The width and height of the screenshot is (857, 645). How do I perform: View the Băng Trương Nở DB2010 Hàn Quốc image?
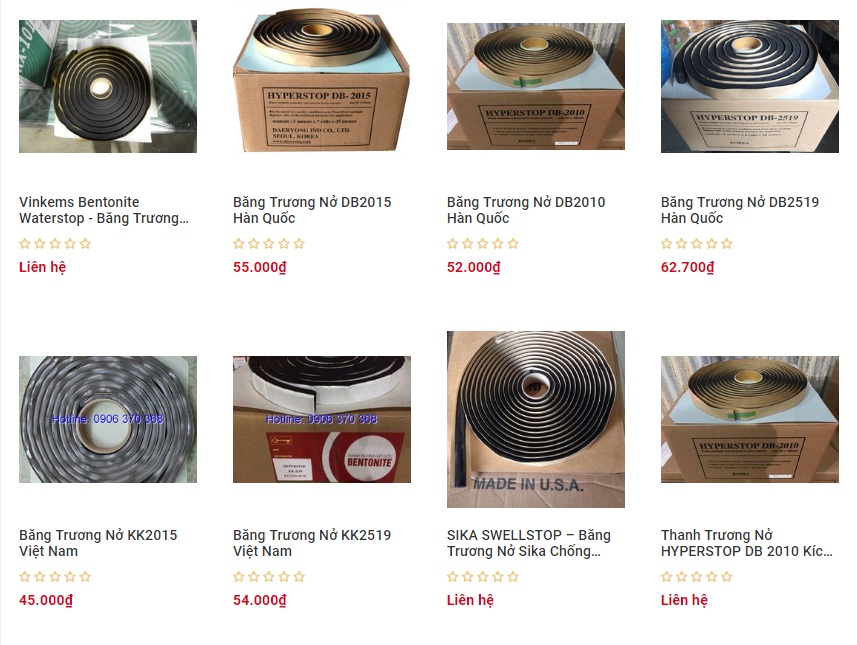pos(536,86)
